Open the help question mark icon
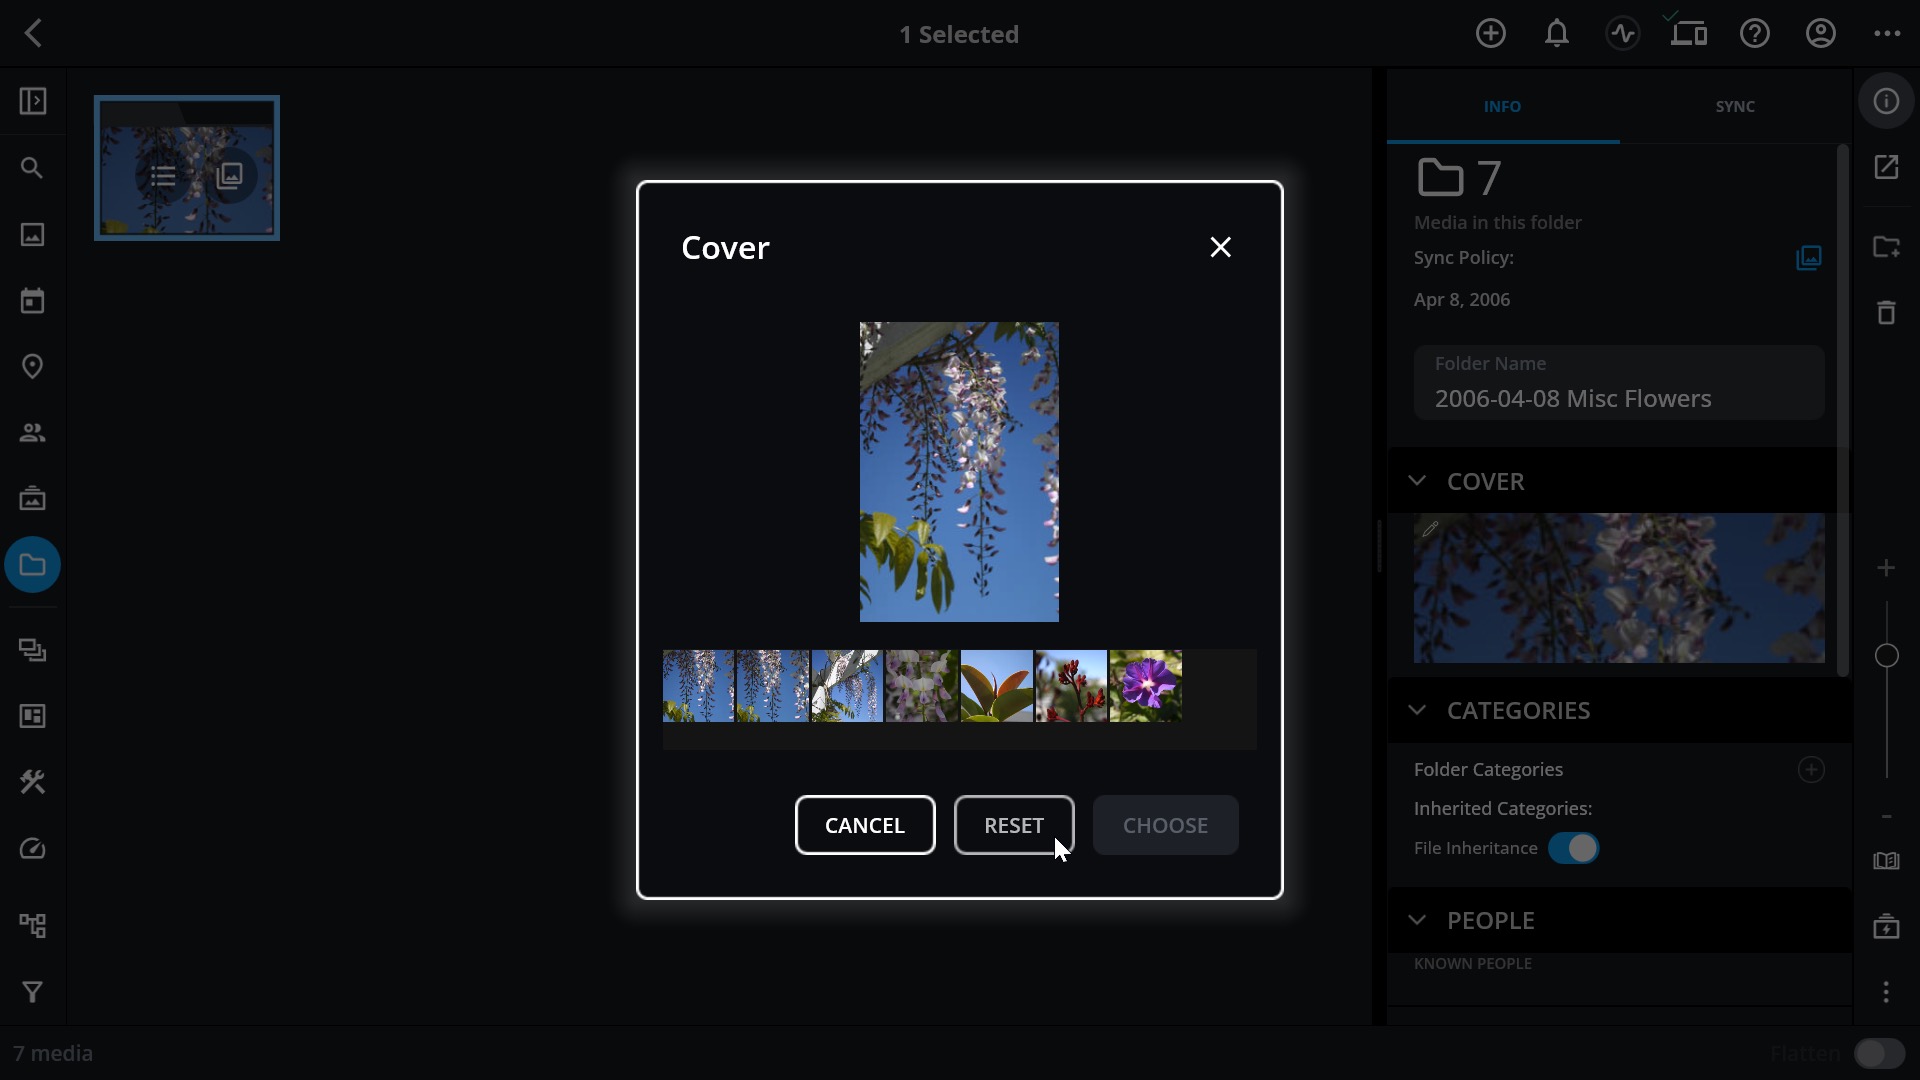Image resolution: width=1920 pixels, height=1080 pixels. pos(1754,34)
